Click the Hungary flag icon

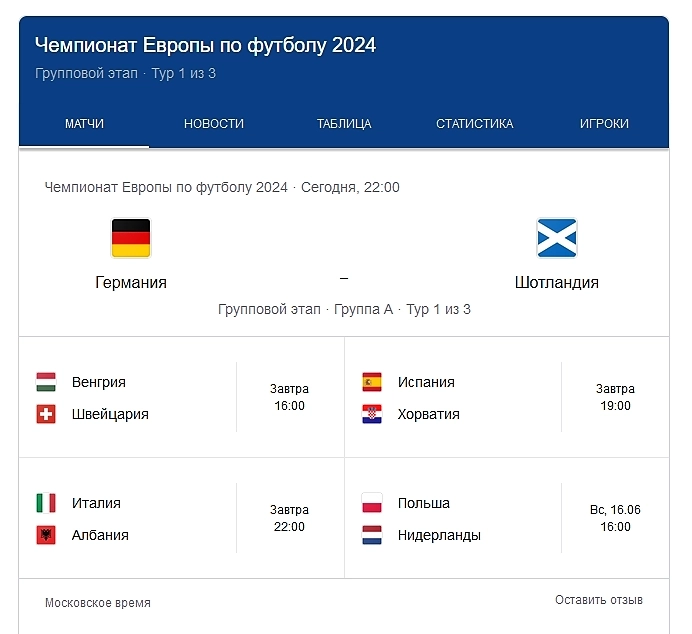pyautogui.click(x=46, y=382)
